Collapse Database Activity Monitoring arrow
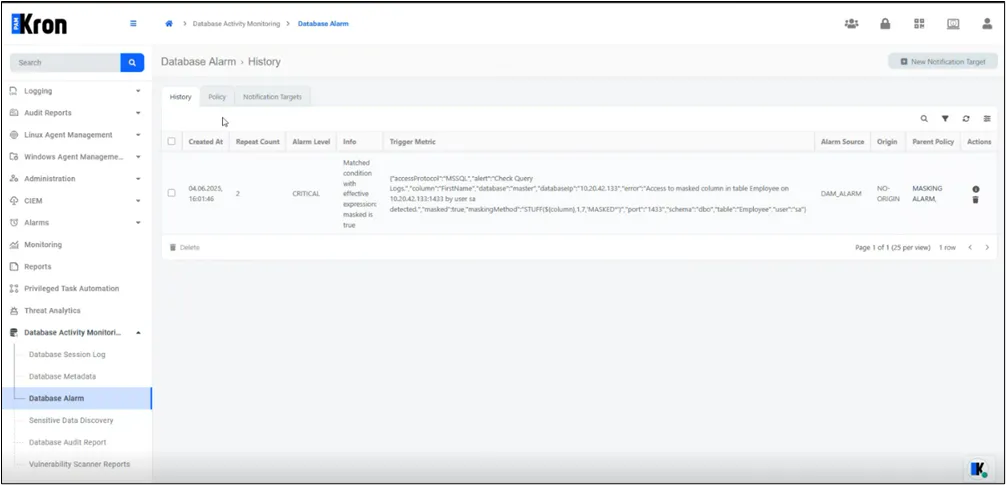This screenshot has width=1006, height=485. pos(138,332)
